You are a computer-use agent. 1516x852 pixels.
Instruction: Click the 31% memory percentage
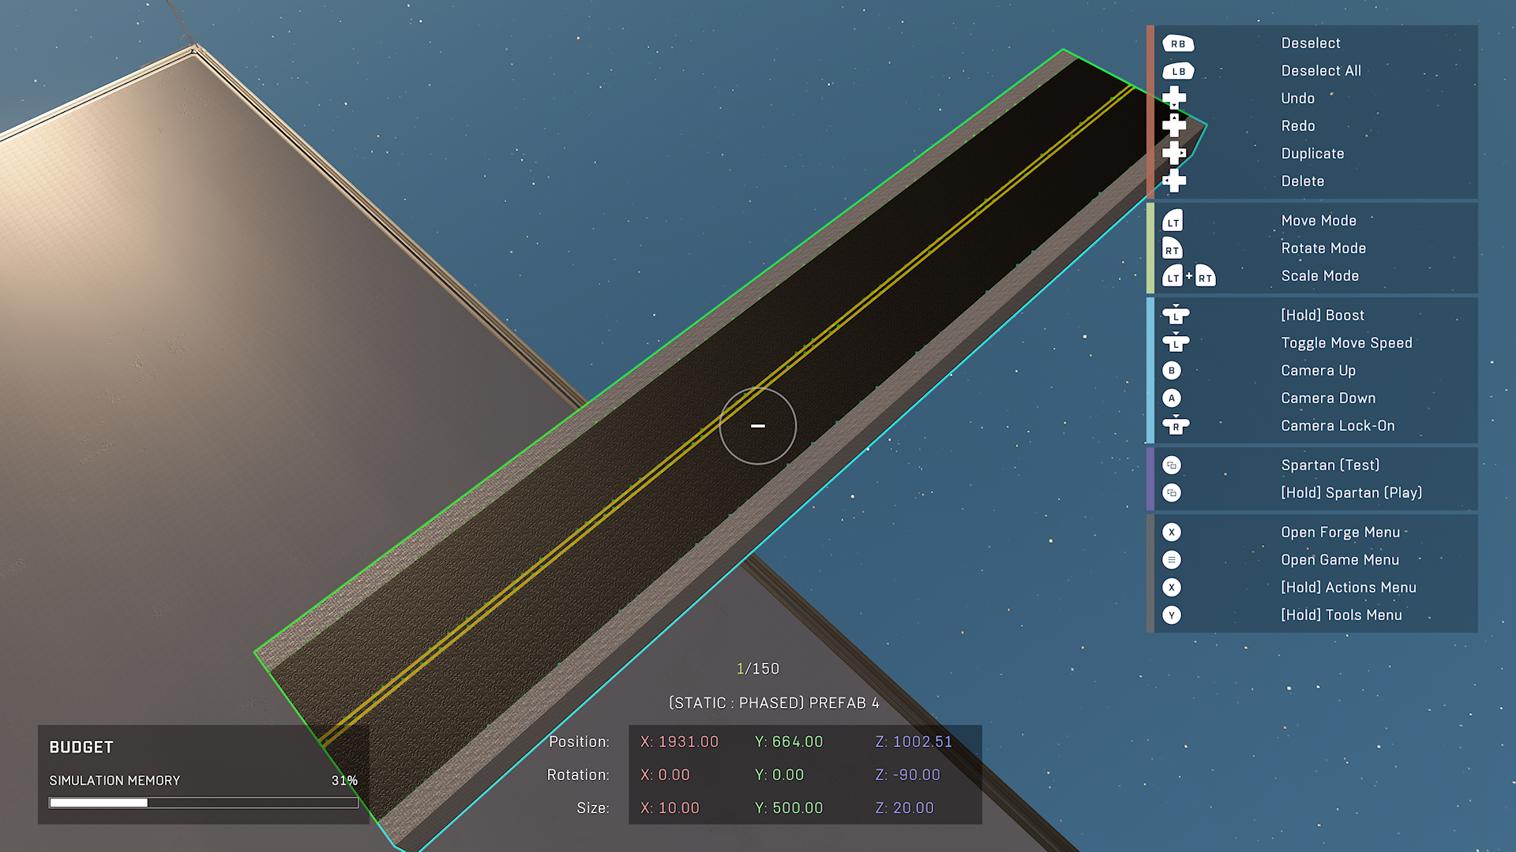345,780
